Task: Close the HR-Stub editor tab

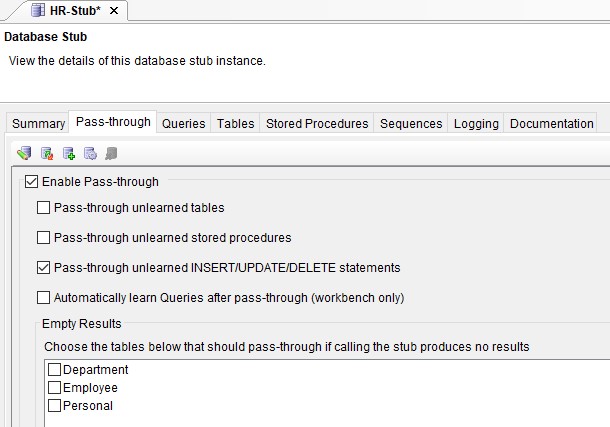Action: [x=114, y=10]
